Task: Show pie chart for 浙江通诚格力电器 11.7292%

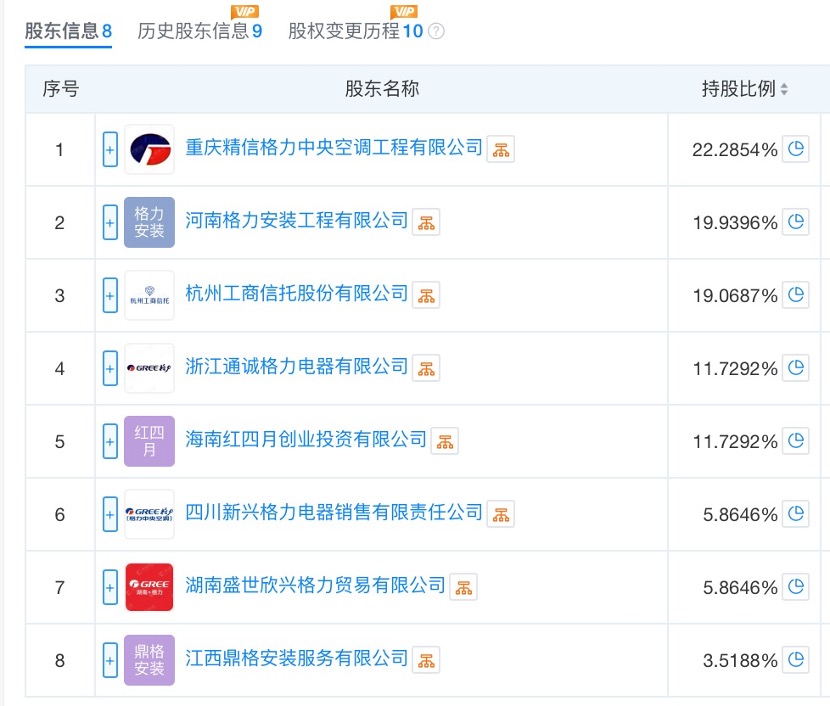Action: tap(796, 368)
